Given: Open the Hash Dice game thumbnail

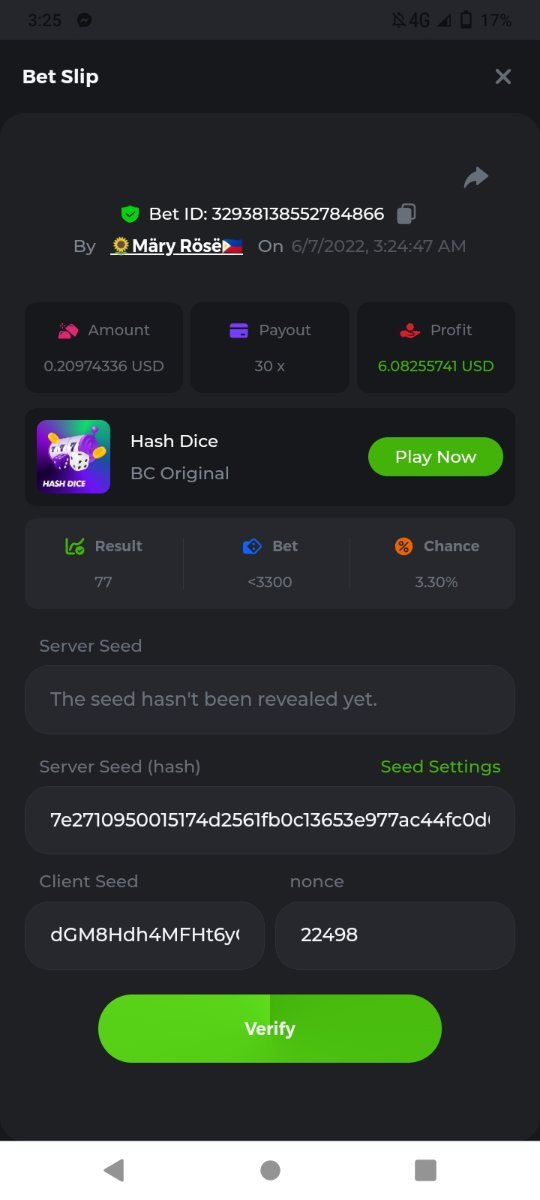Looking at the screenshot, I should [74, 457].
